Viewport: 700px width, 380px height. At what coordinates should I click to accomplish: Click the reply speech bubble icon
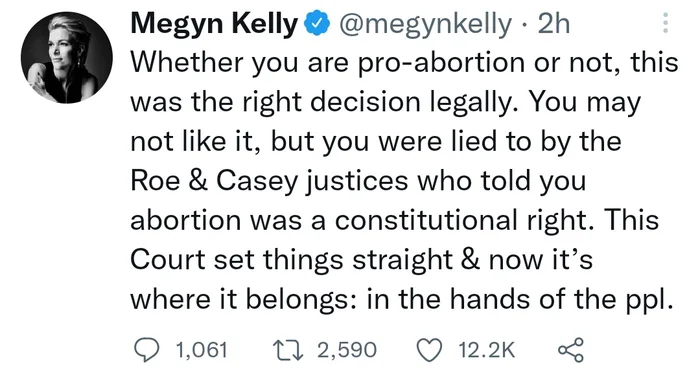[146, 350]
